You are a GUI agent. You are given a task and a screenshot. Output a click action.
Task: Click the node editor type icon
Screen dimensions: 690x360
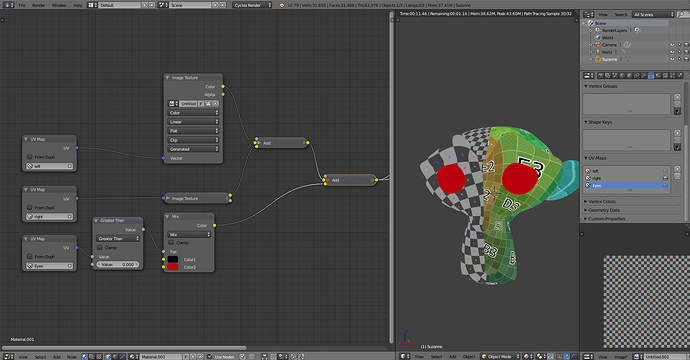click(7, 356)
